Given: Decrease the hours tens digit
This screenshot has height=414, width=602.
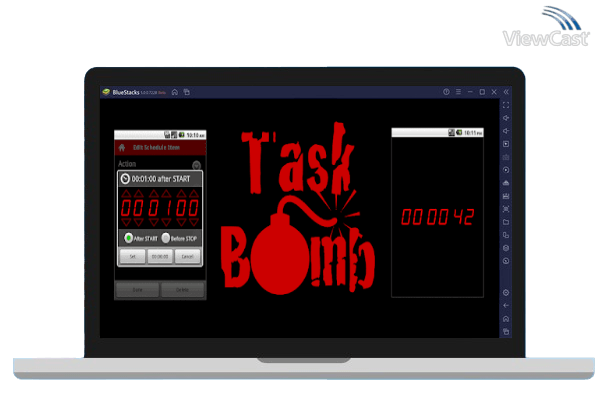Looking at the screenshot, I should pos(126,222).
